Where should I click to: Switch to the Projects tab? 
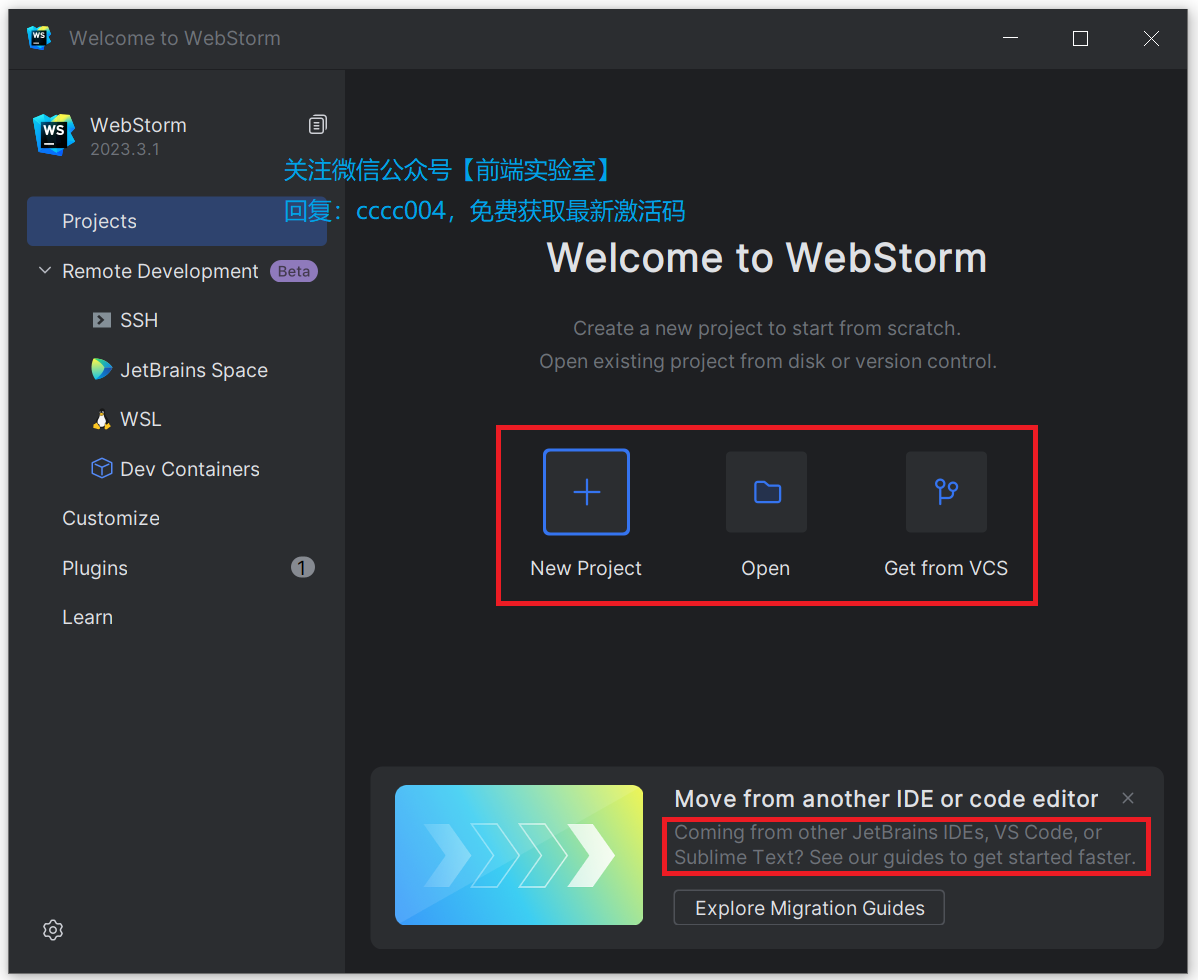(x=99, y=221)
